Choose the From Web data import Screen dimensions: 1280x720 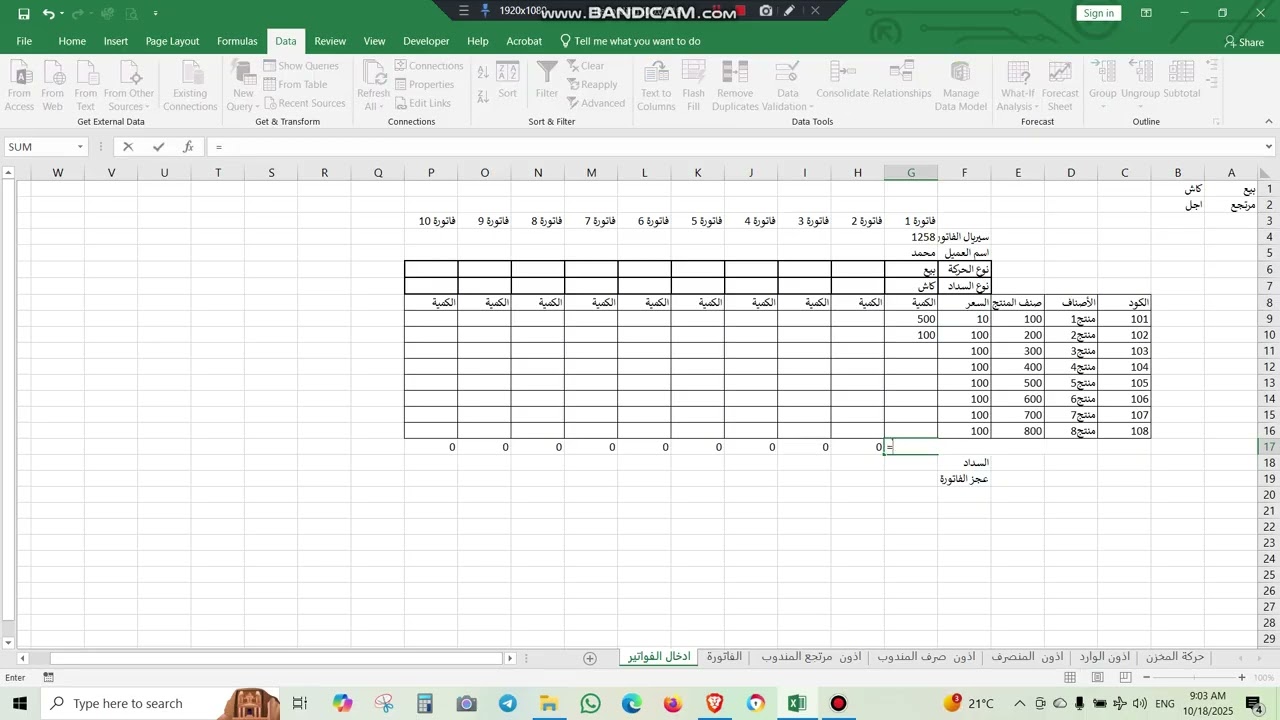pyautogui.click(x=53, y=87)
